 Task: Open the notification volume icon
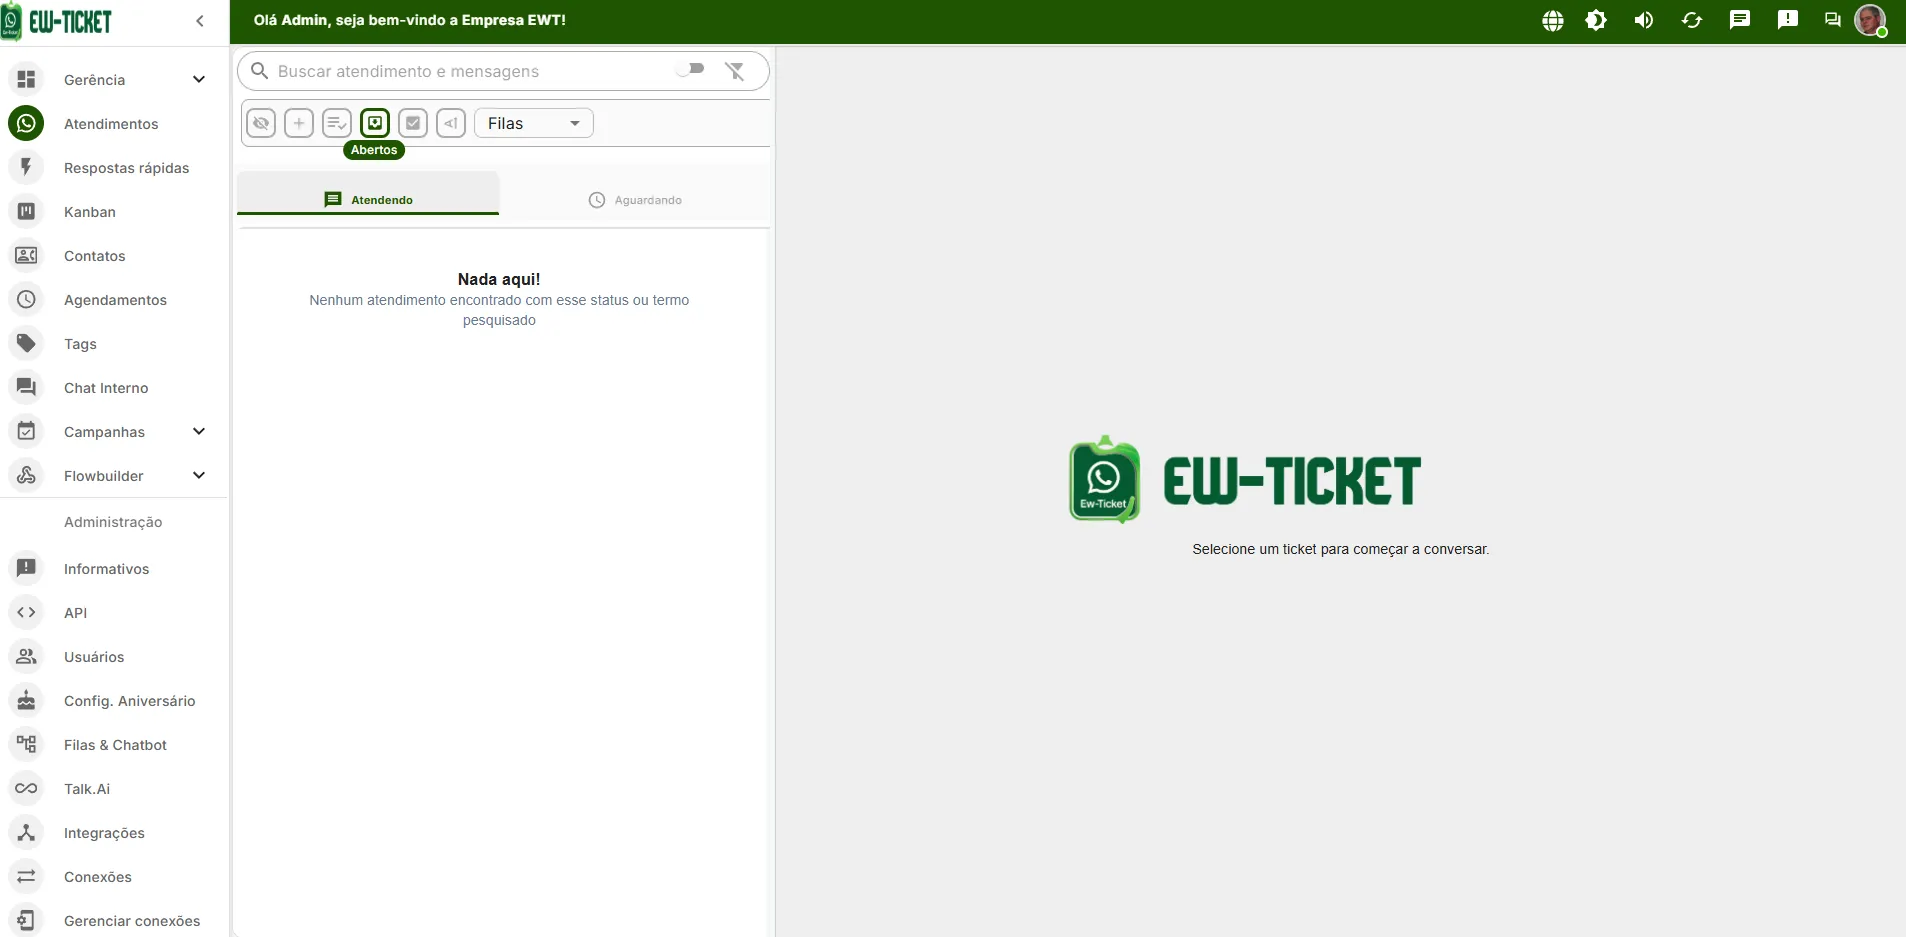[1644, 20]
